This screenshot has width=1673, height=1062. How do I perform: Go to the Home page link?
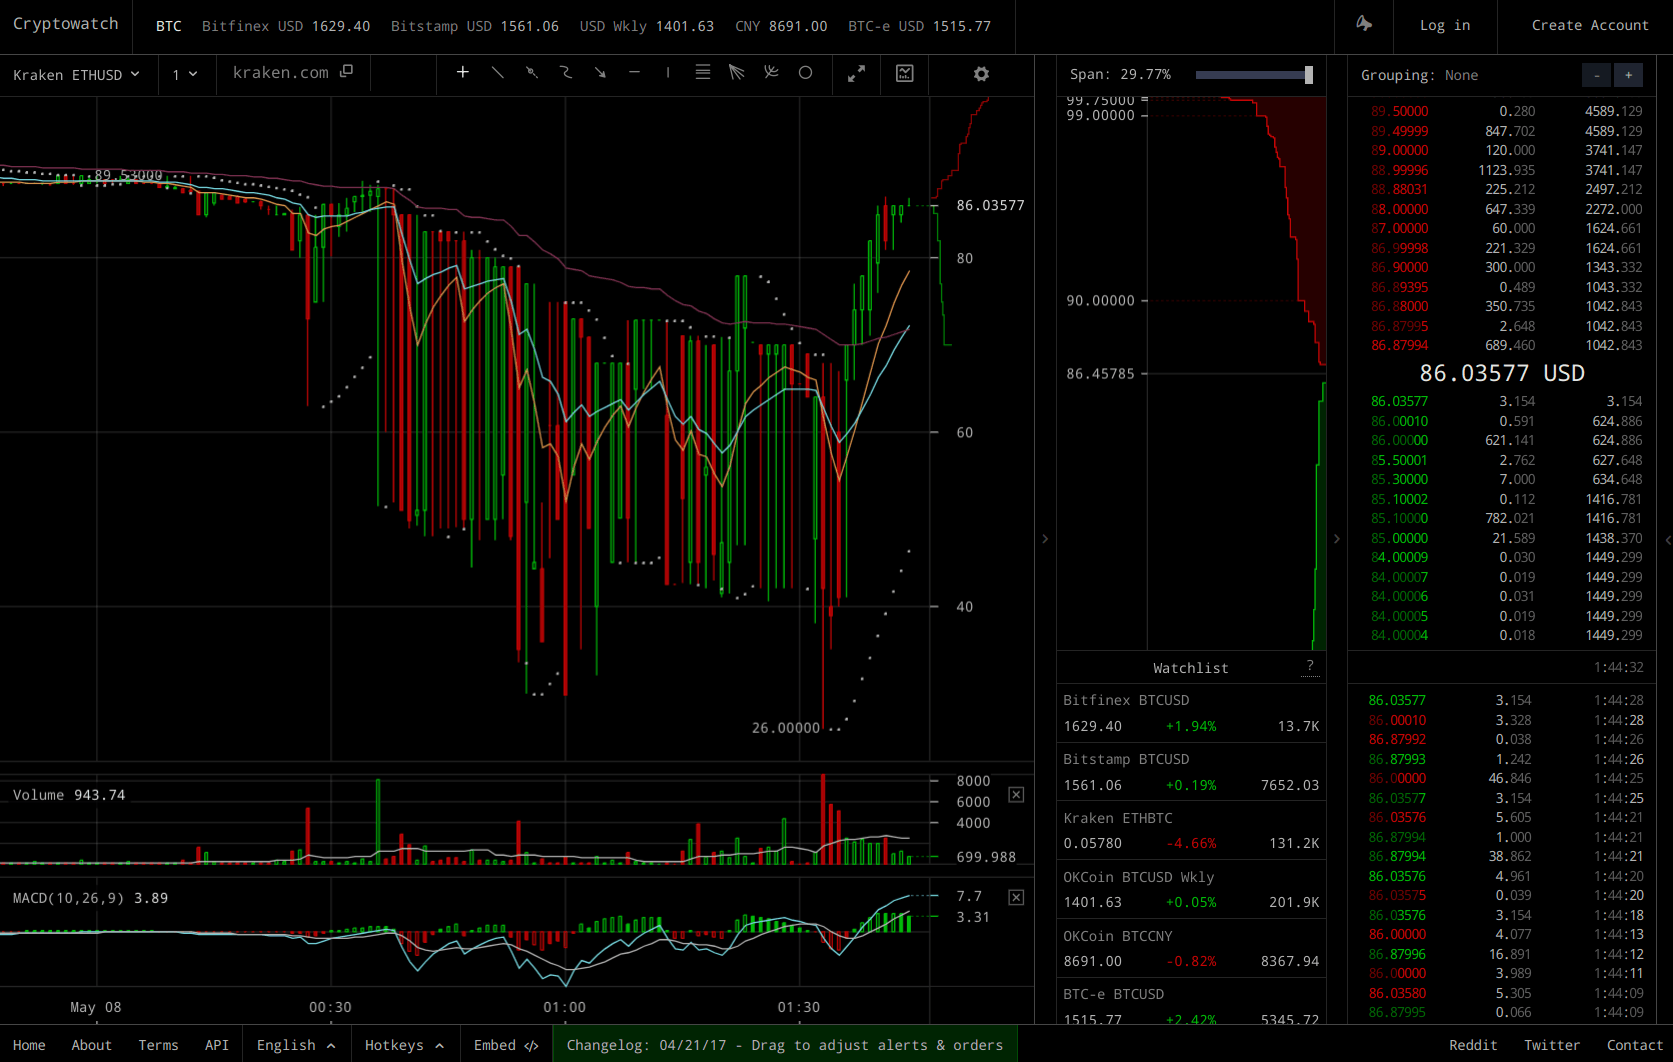pyautogui.click(x=29, y=1045)
